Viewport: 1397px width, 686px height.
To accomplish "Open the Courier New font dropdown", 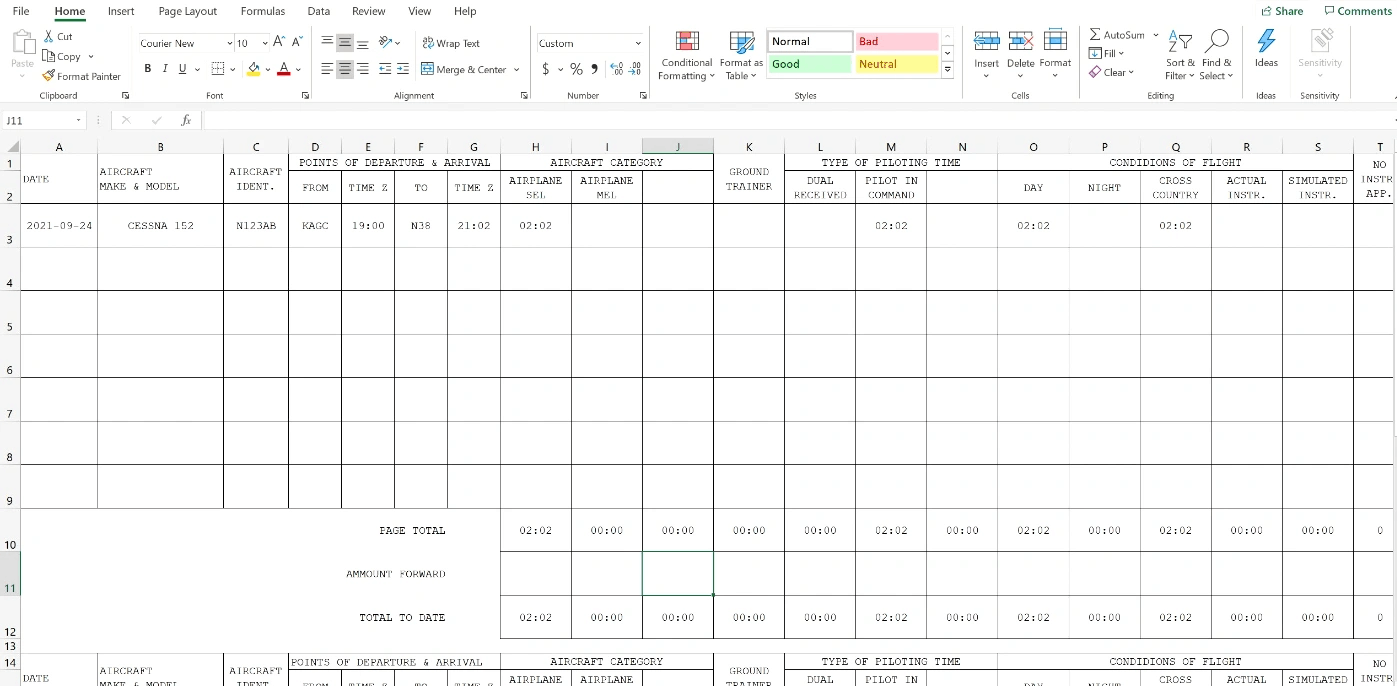I will tap(228, 43).
